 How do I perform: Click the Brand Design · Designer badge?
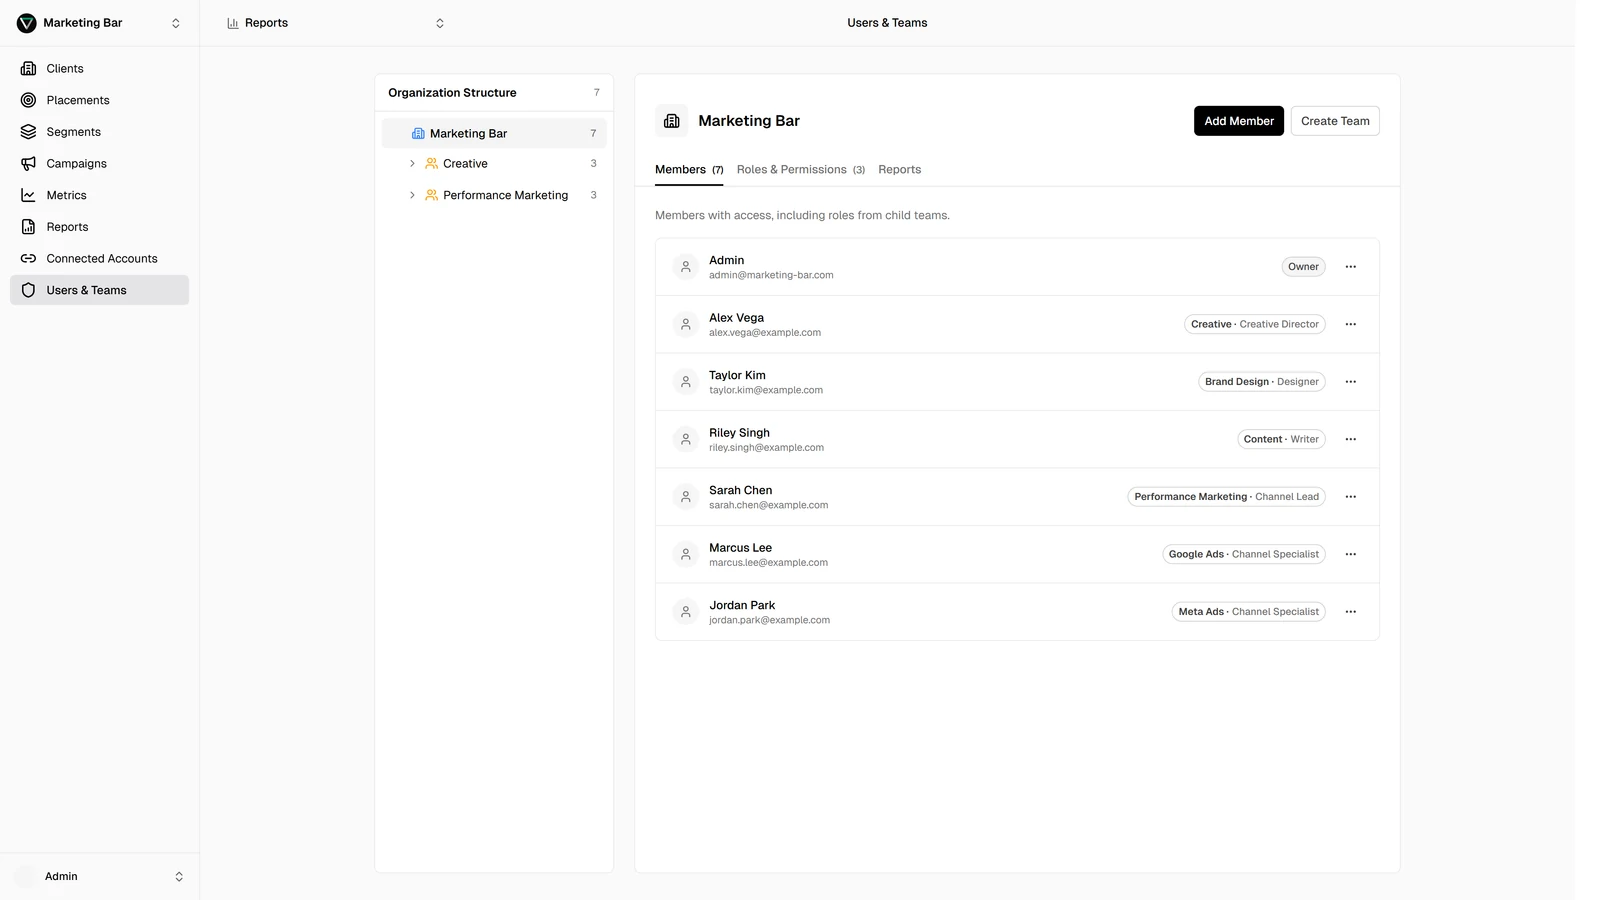tap(1262, 382)
